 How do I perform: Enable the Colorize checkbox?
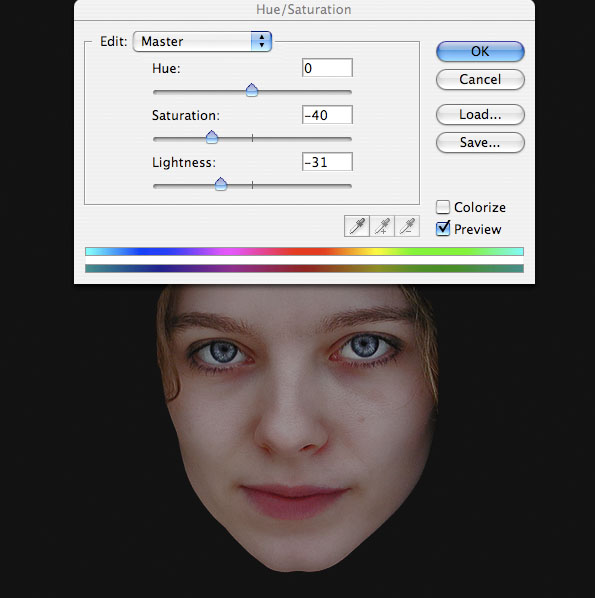click(443, 207)
